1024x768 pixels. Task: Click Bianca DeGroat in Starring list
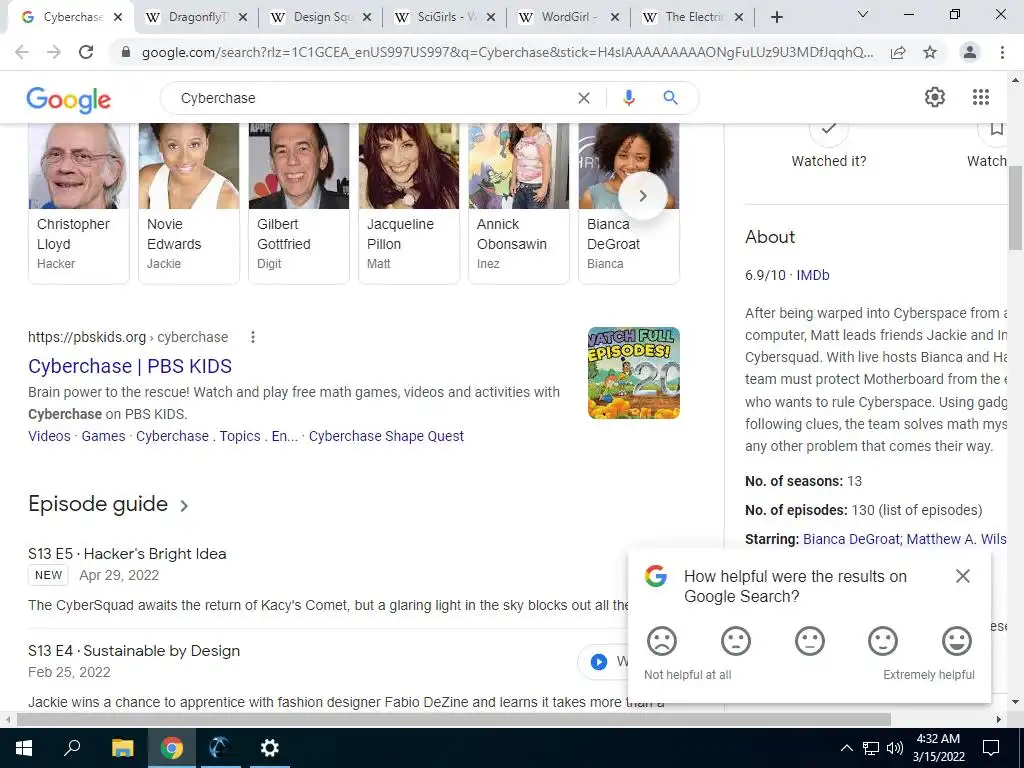pyautogui.click(x=851, y=539)
